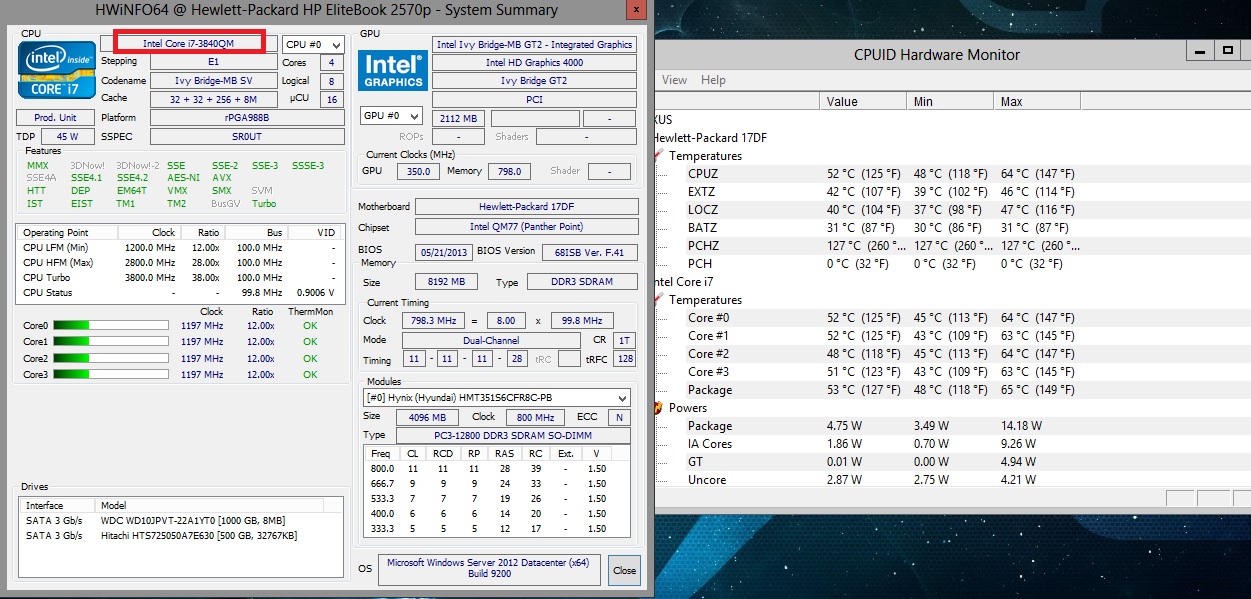The image size is (1251, 599).
Task: Click the AES-NI feature label
Action: coord(183,177)
